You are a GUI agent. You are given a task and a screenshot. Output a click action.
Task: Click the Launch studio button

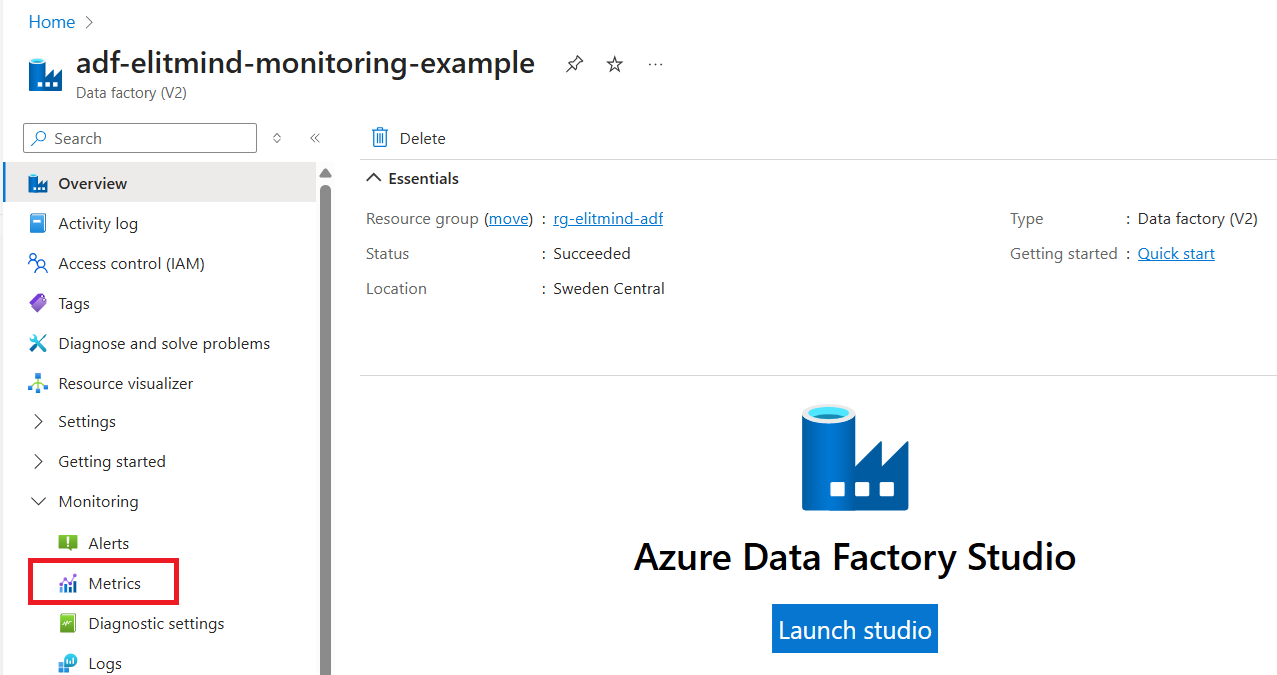tap(855, 629)
